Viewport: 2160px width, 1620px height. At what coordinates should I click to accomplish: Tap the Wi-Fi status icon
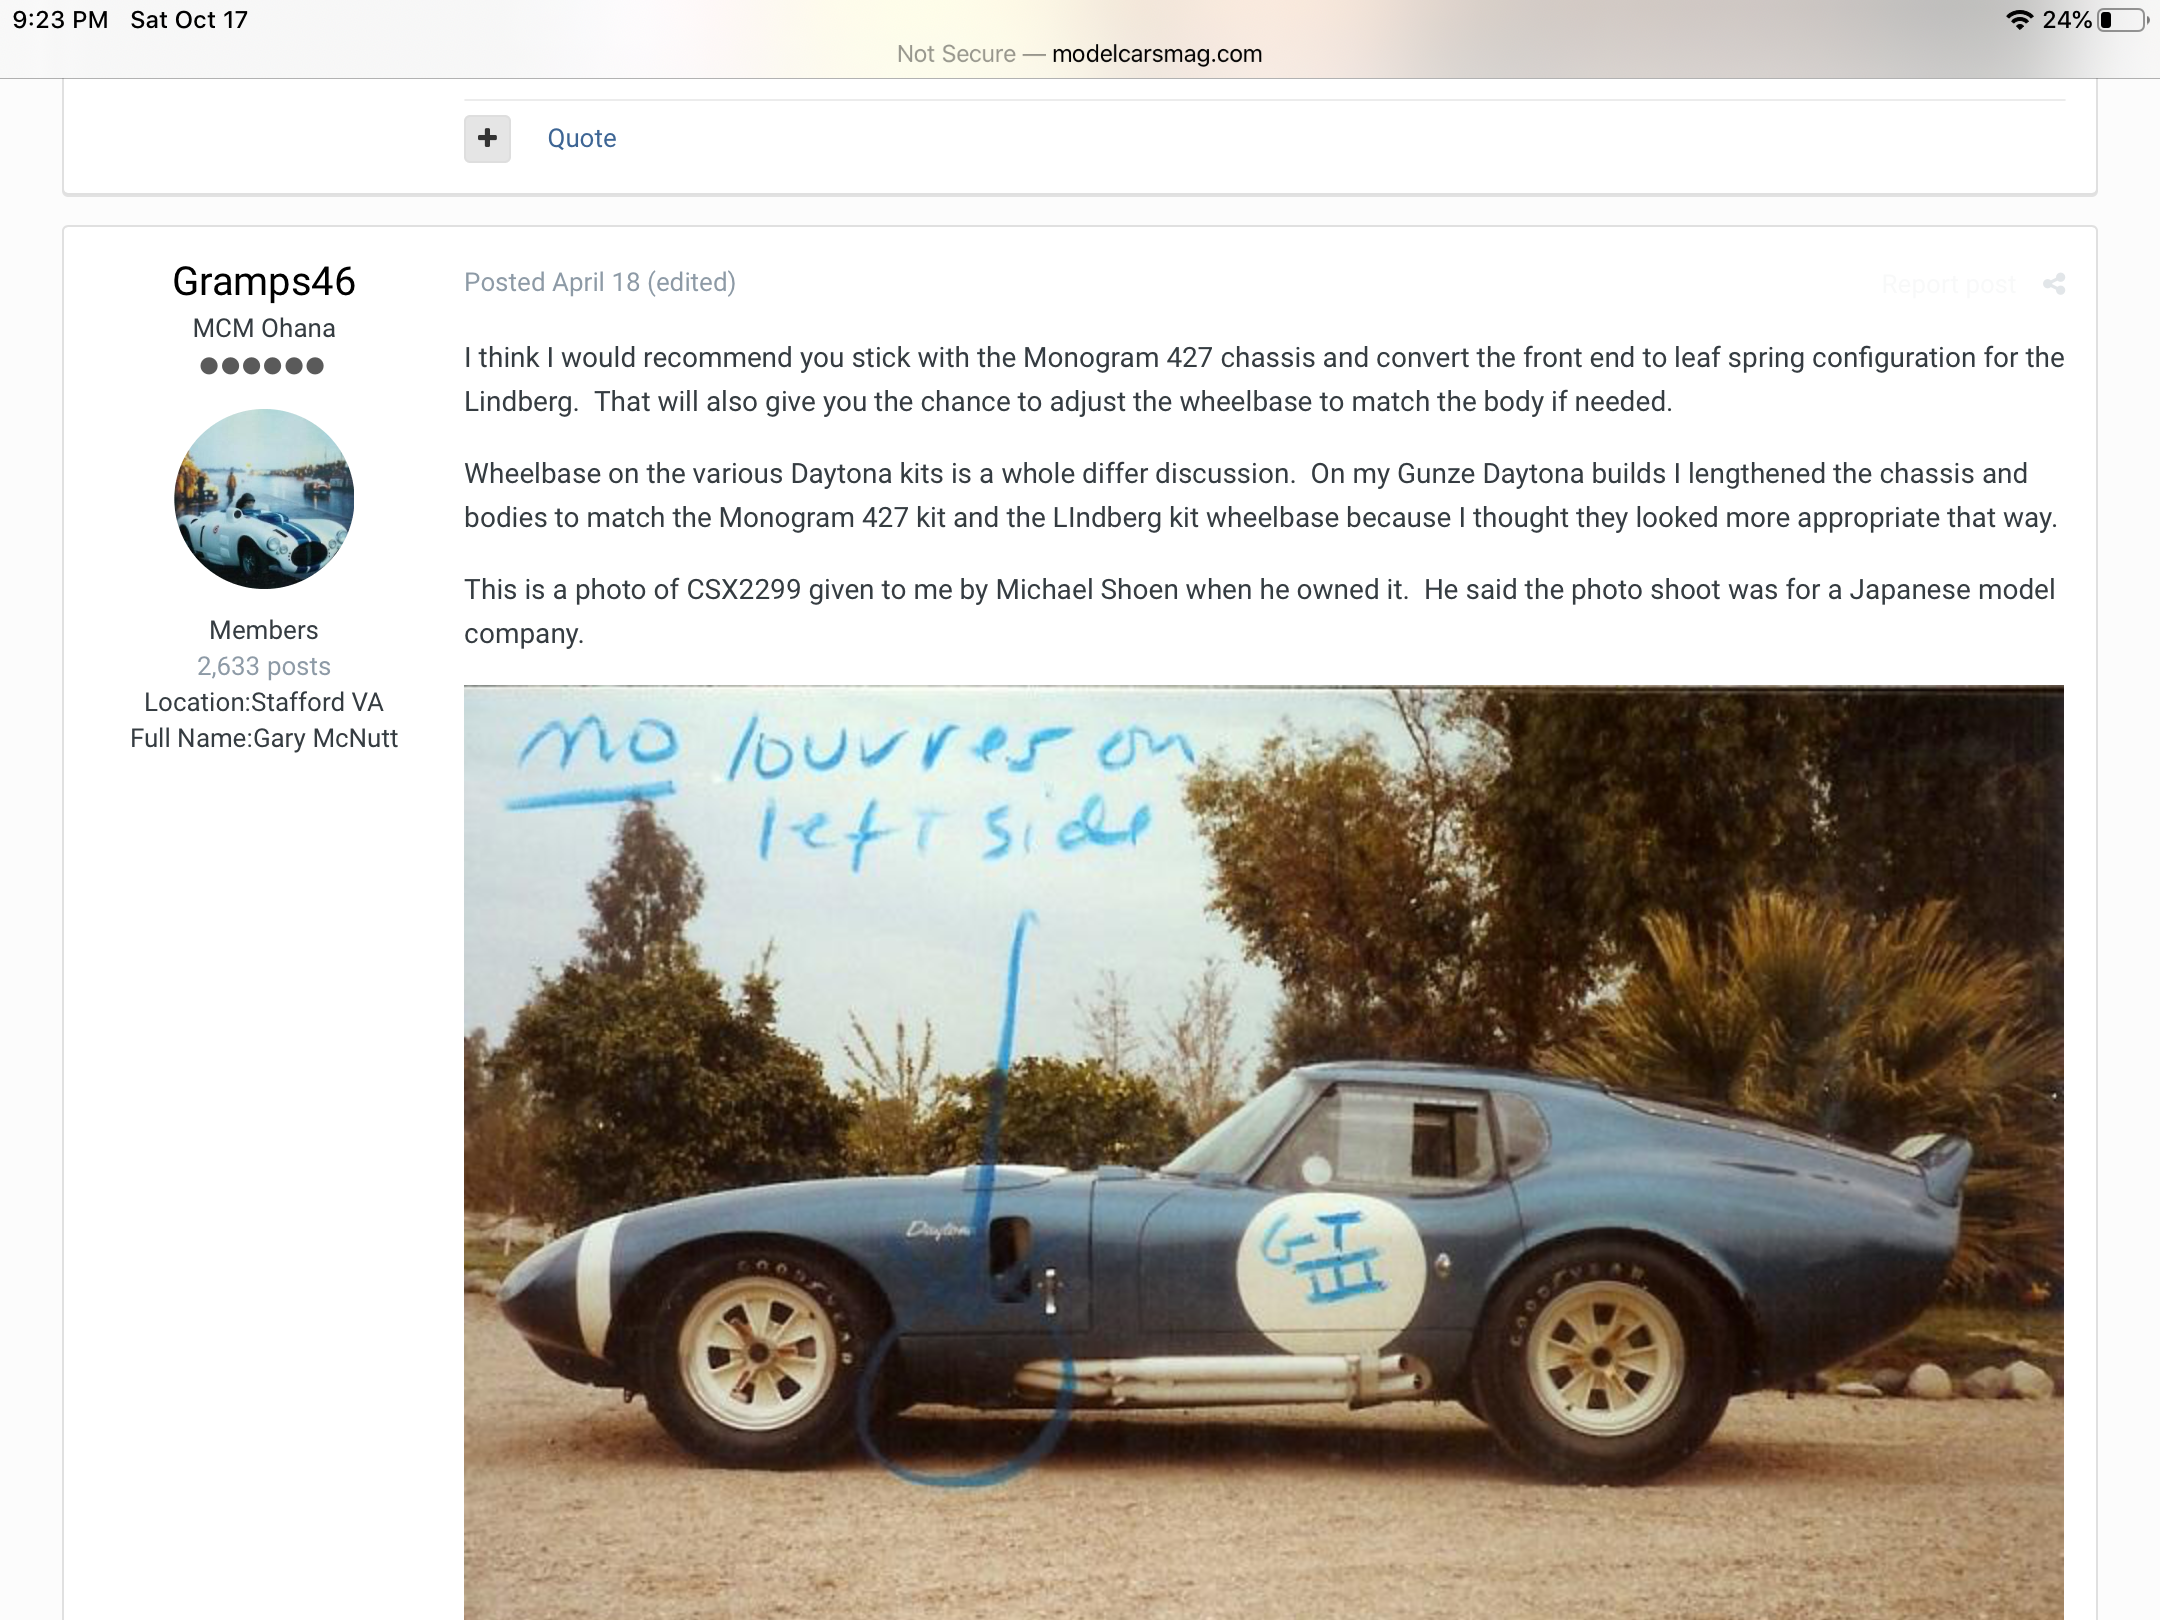click(2020, 20)
